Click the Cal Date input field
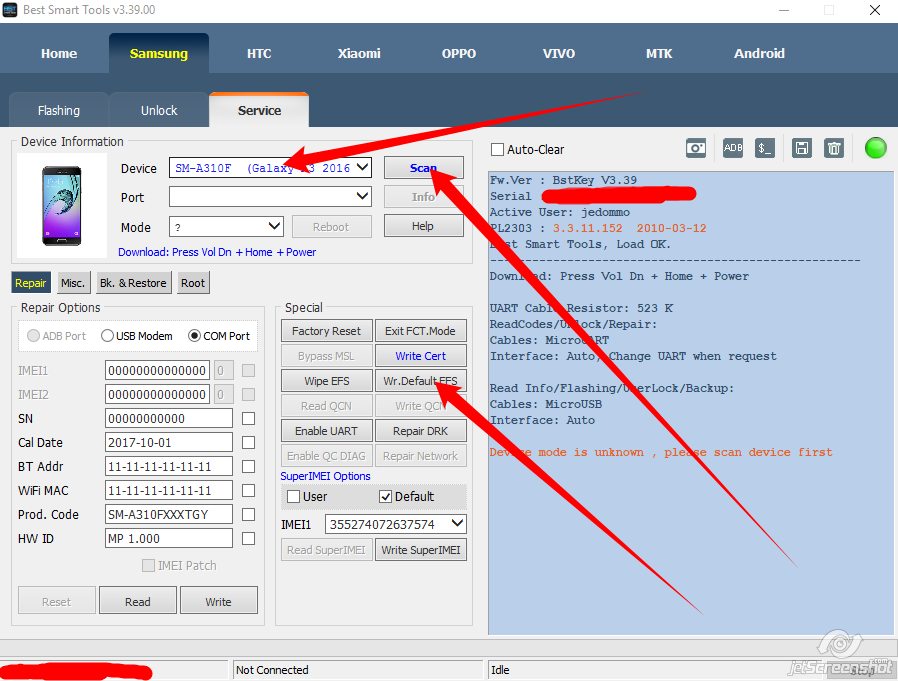Screen dimensions: 898x681 coord(169,443)
